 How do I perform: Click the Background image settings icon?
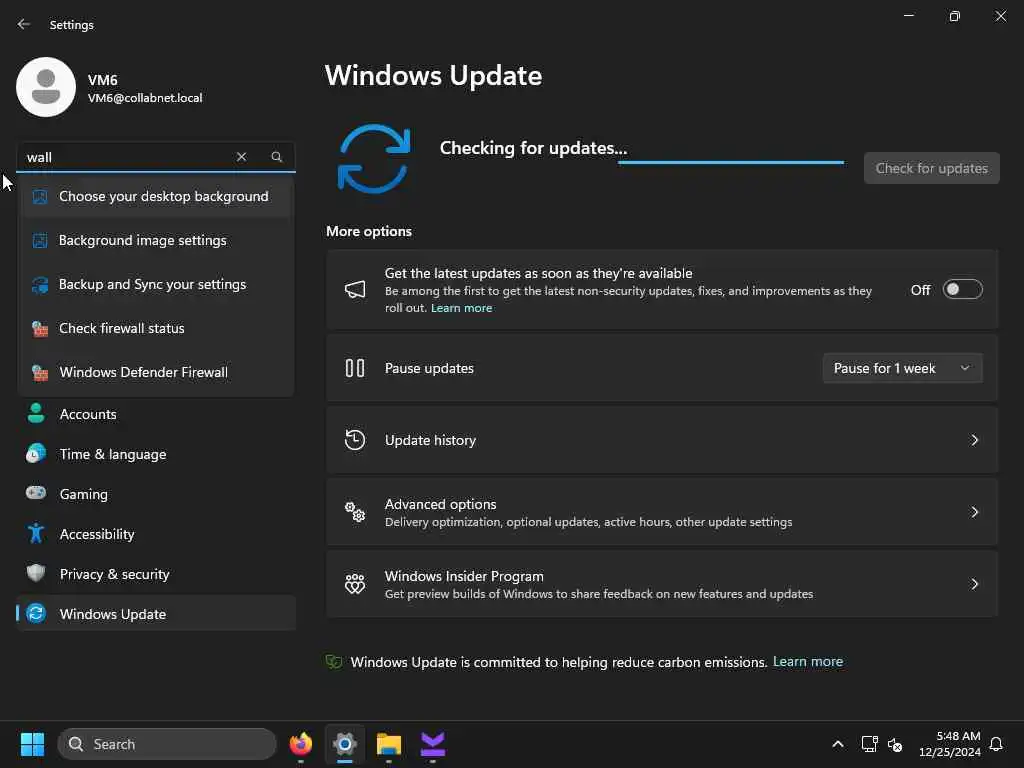[x=40, y=240]
